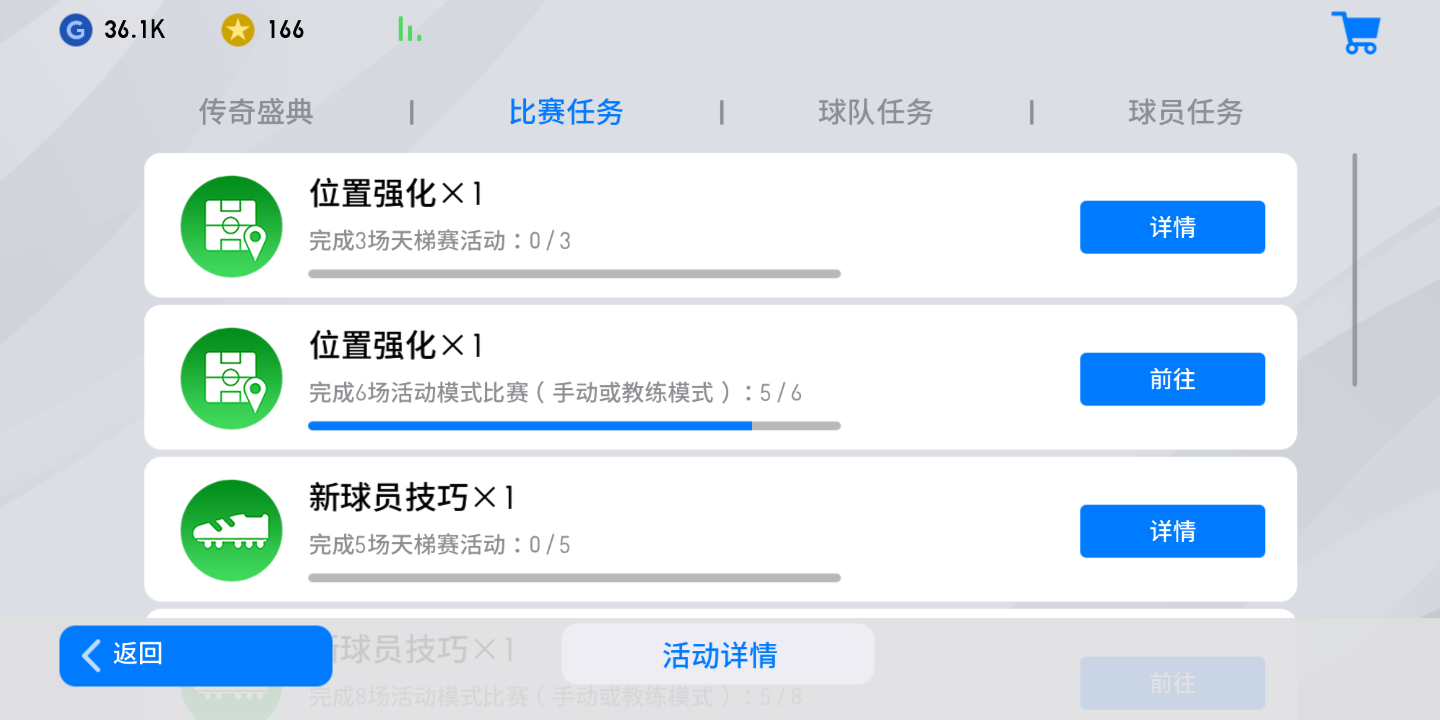Click the 返回 back button

point(195,655)
